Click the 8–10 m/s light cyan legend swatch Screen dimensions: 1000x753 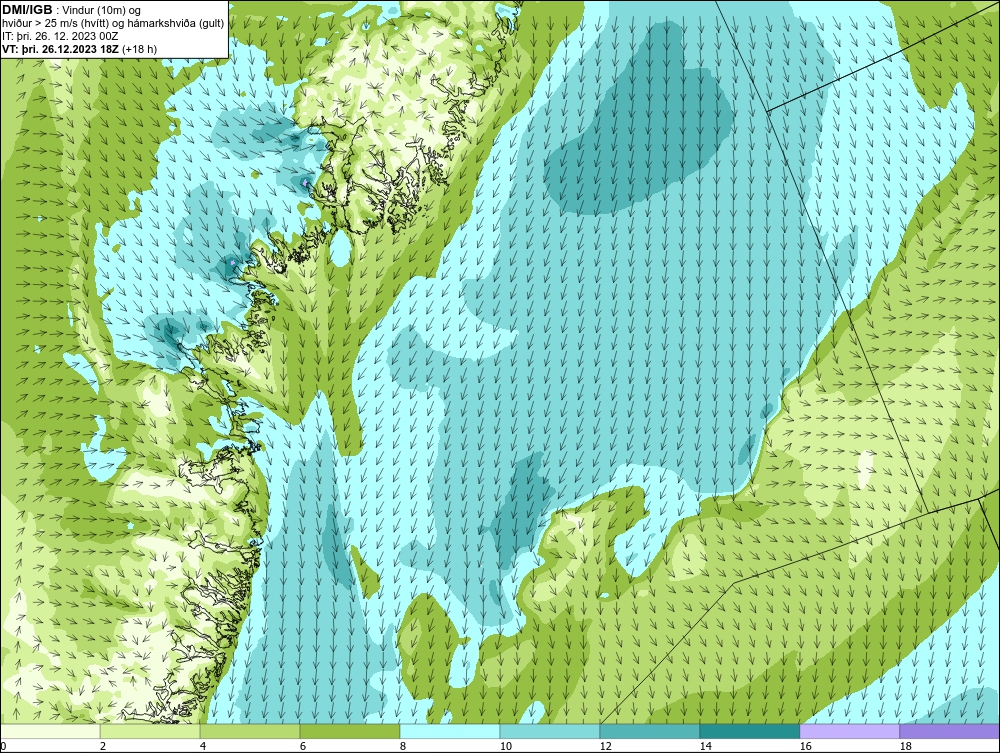(x=450, y=731)
